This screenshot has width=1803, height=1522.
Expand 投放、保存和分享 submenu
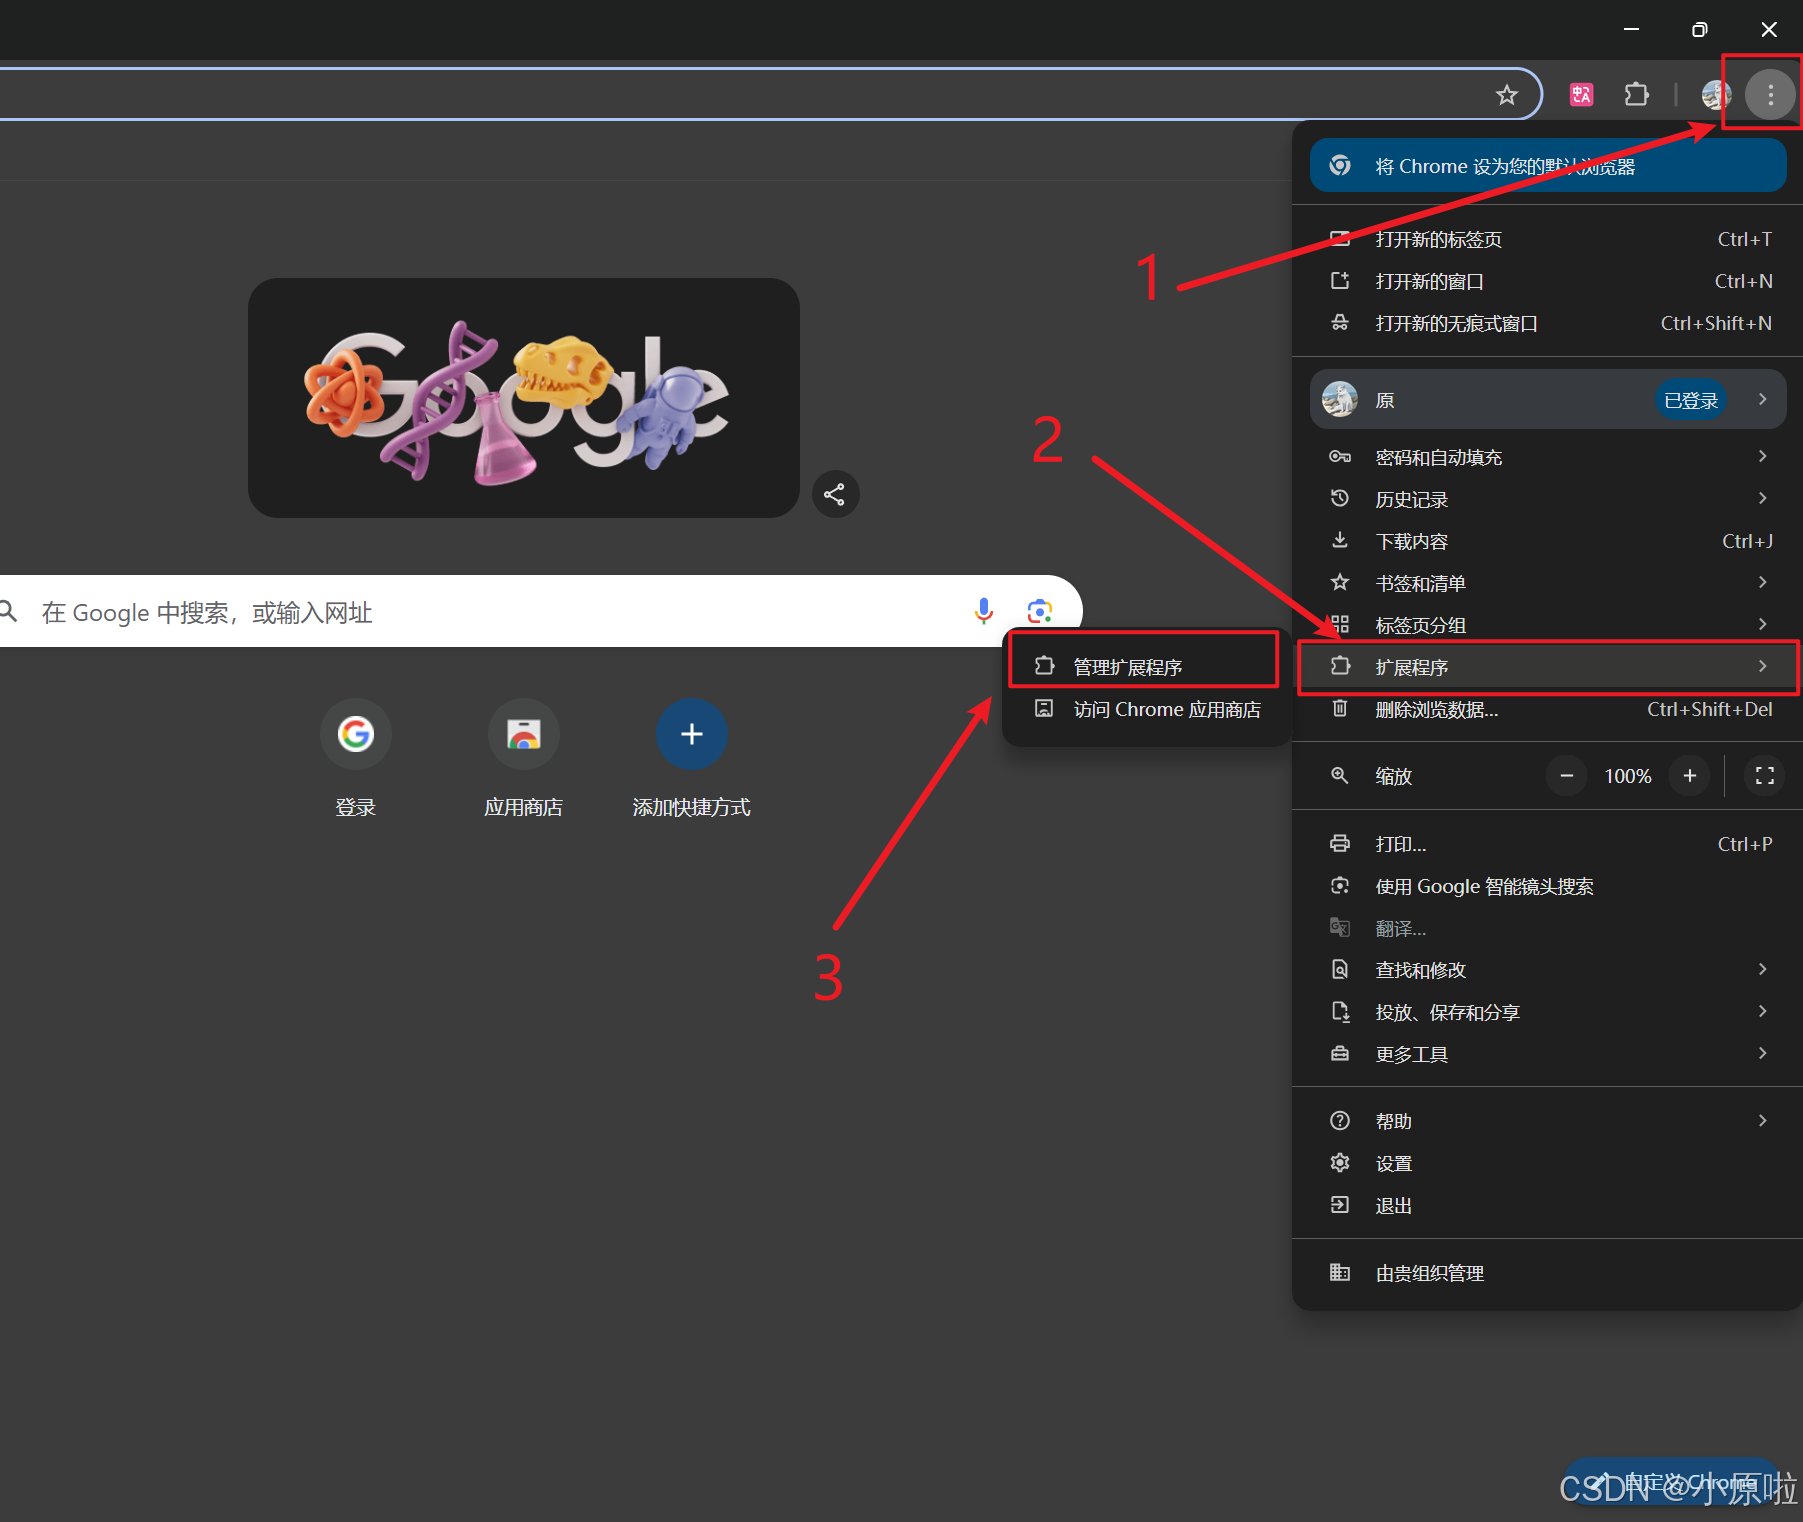tap(1548, 1012)
